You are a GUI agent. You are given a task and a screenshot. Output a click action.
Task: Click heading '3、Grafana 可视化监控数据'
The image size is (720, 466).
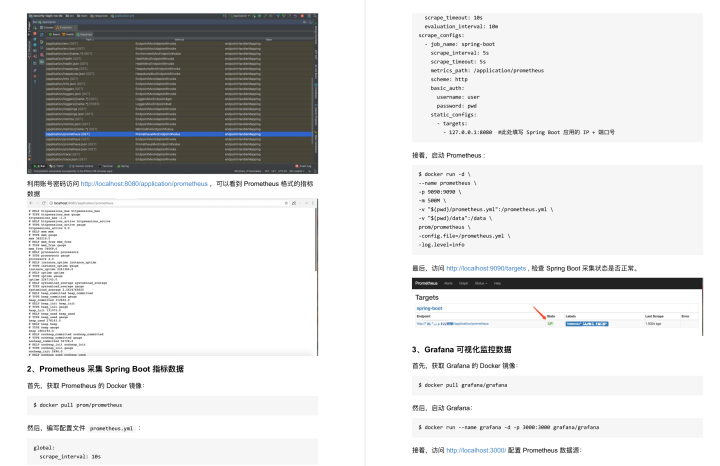point(461,349)
